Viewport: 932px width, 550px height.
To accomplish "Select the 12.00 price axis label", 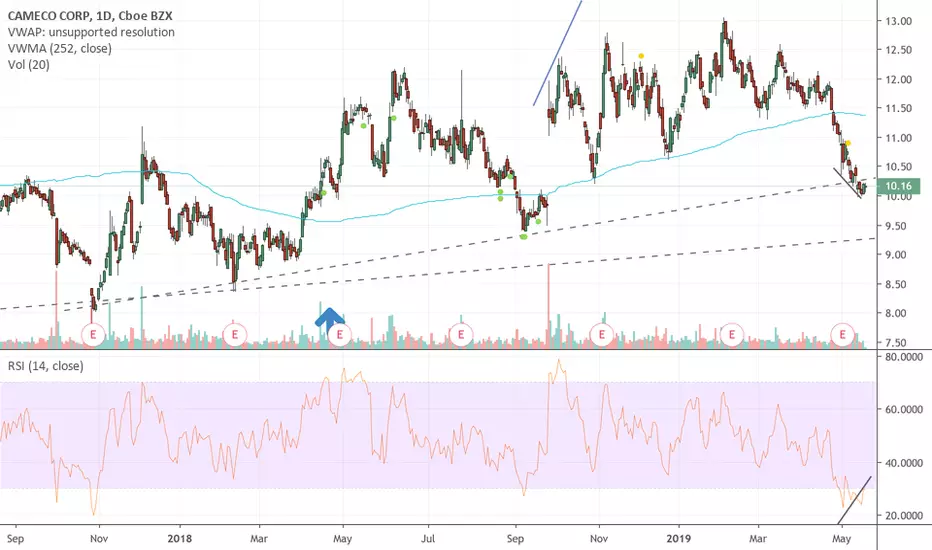I will point(899,80).
